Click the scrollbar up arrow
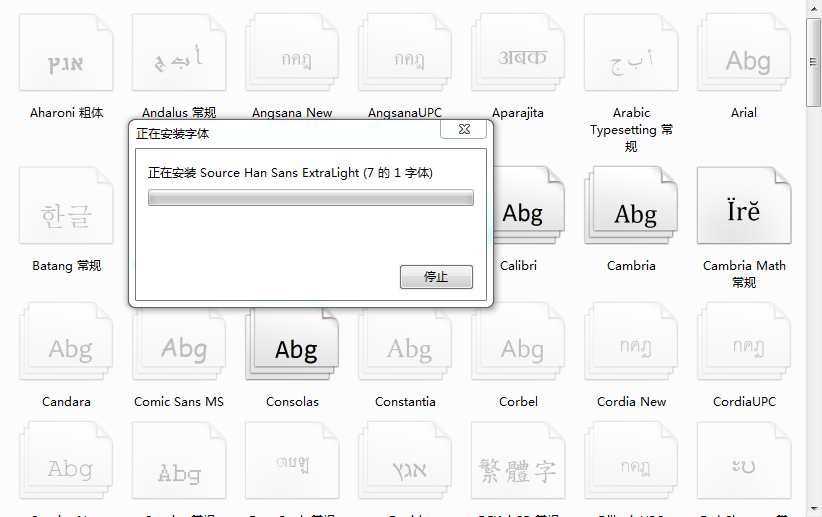 (x=814, y=7)
